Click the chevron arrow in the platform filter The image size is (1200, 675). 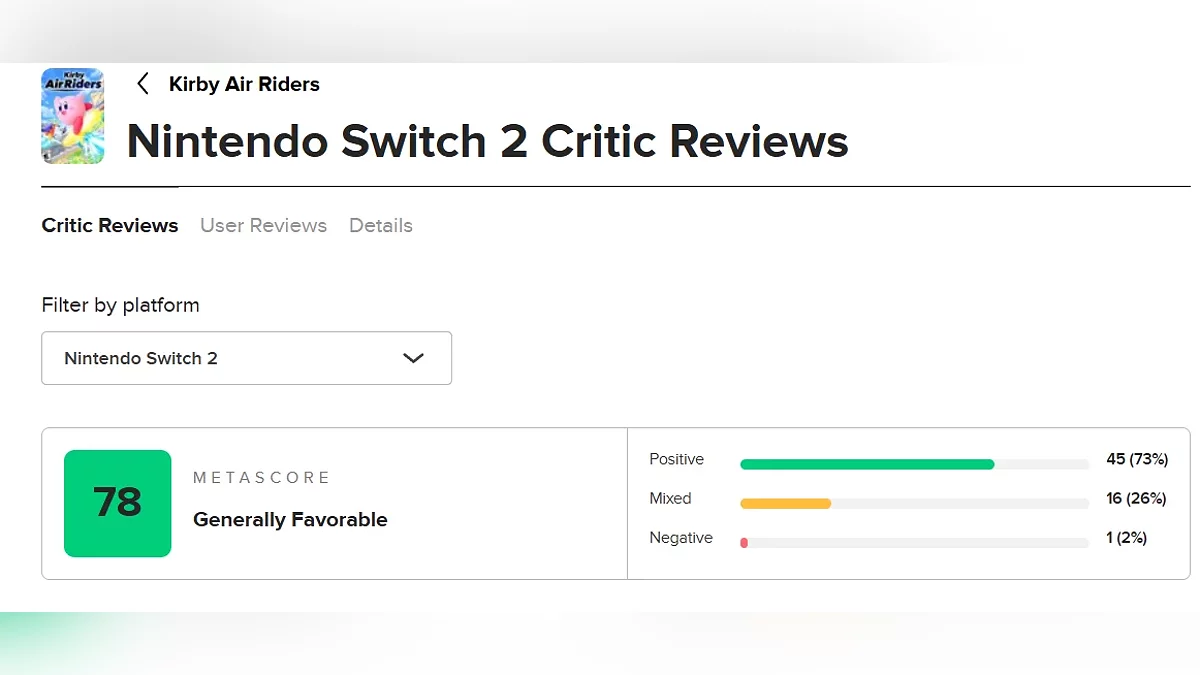[x=413, y=358]
